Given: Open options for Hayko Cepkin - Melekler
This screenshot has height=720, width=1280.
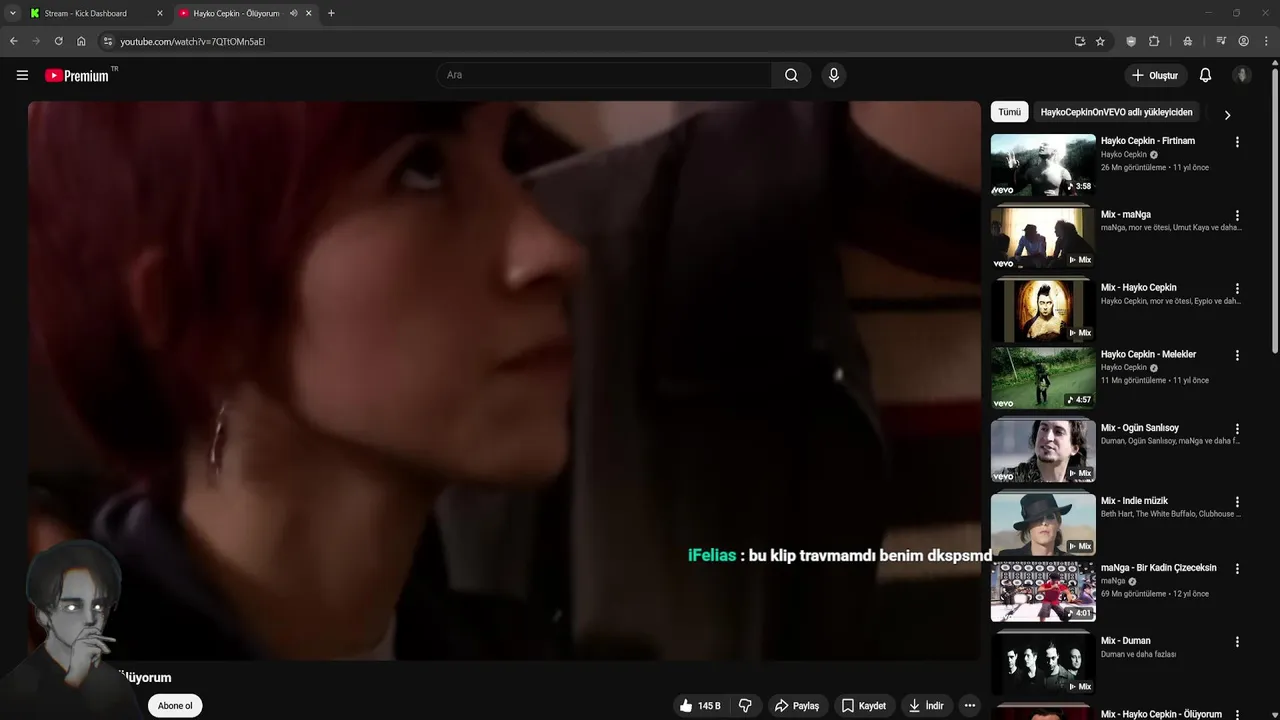Looking at the screenshot, I should [x=1237, y=355].
